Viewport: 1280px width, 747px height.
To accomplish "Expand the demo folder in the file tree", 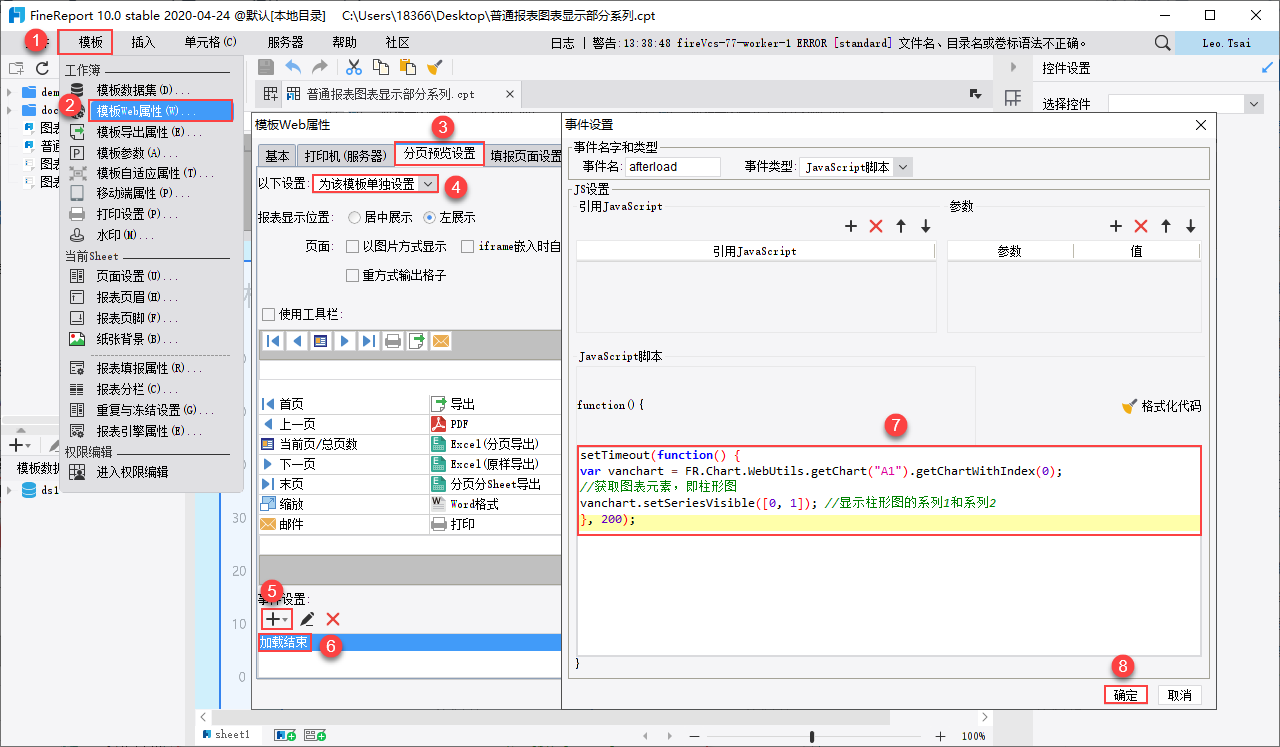I will click(x=9, y=92).
